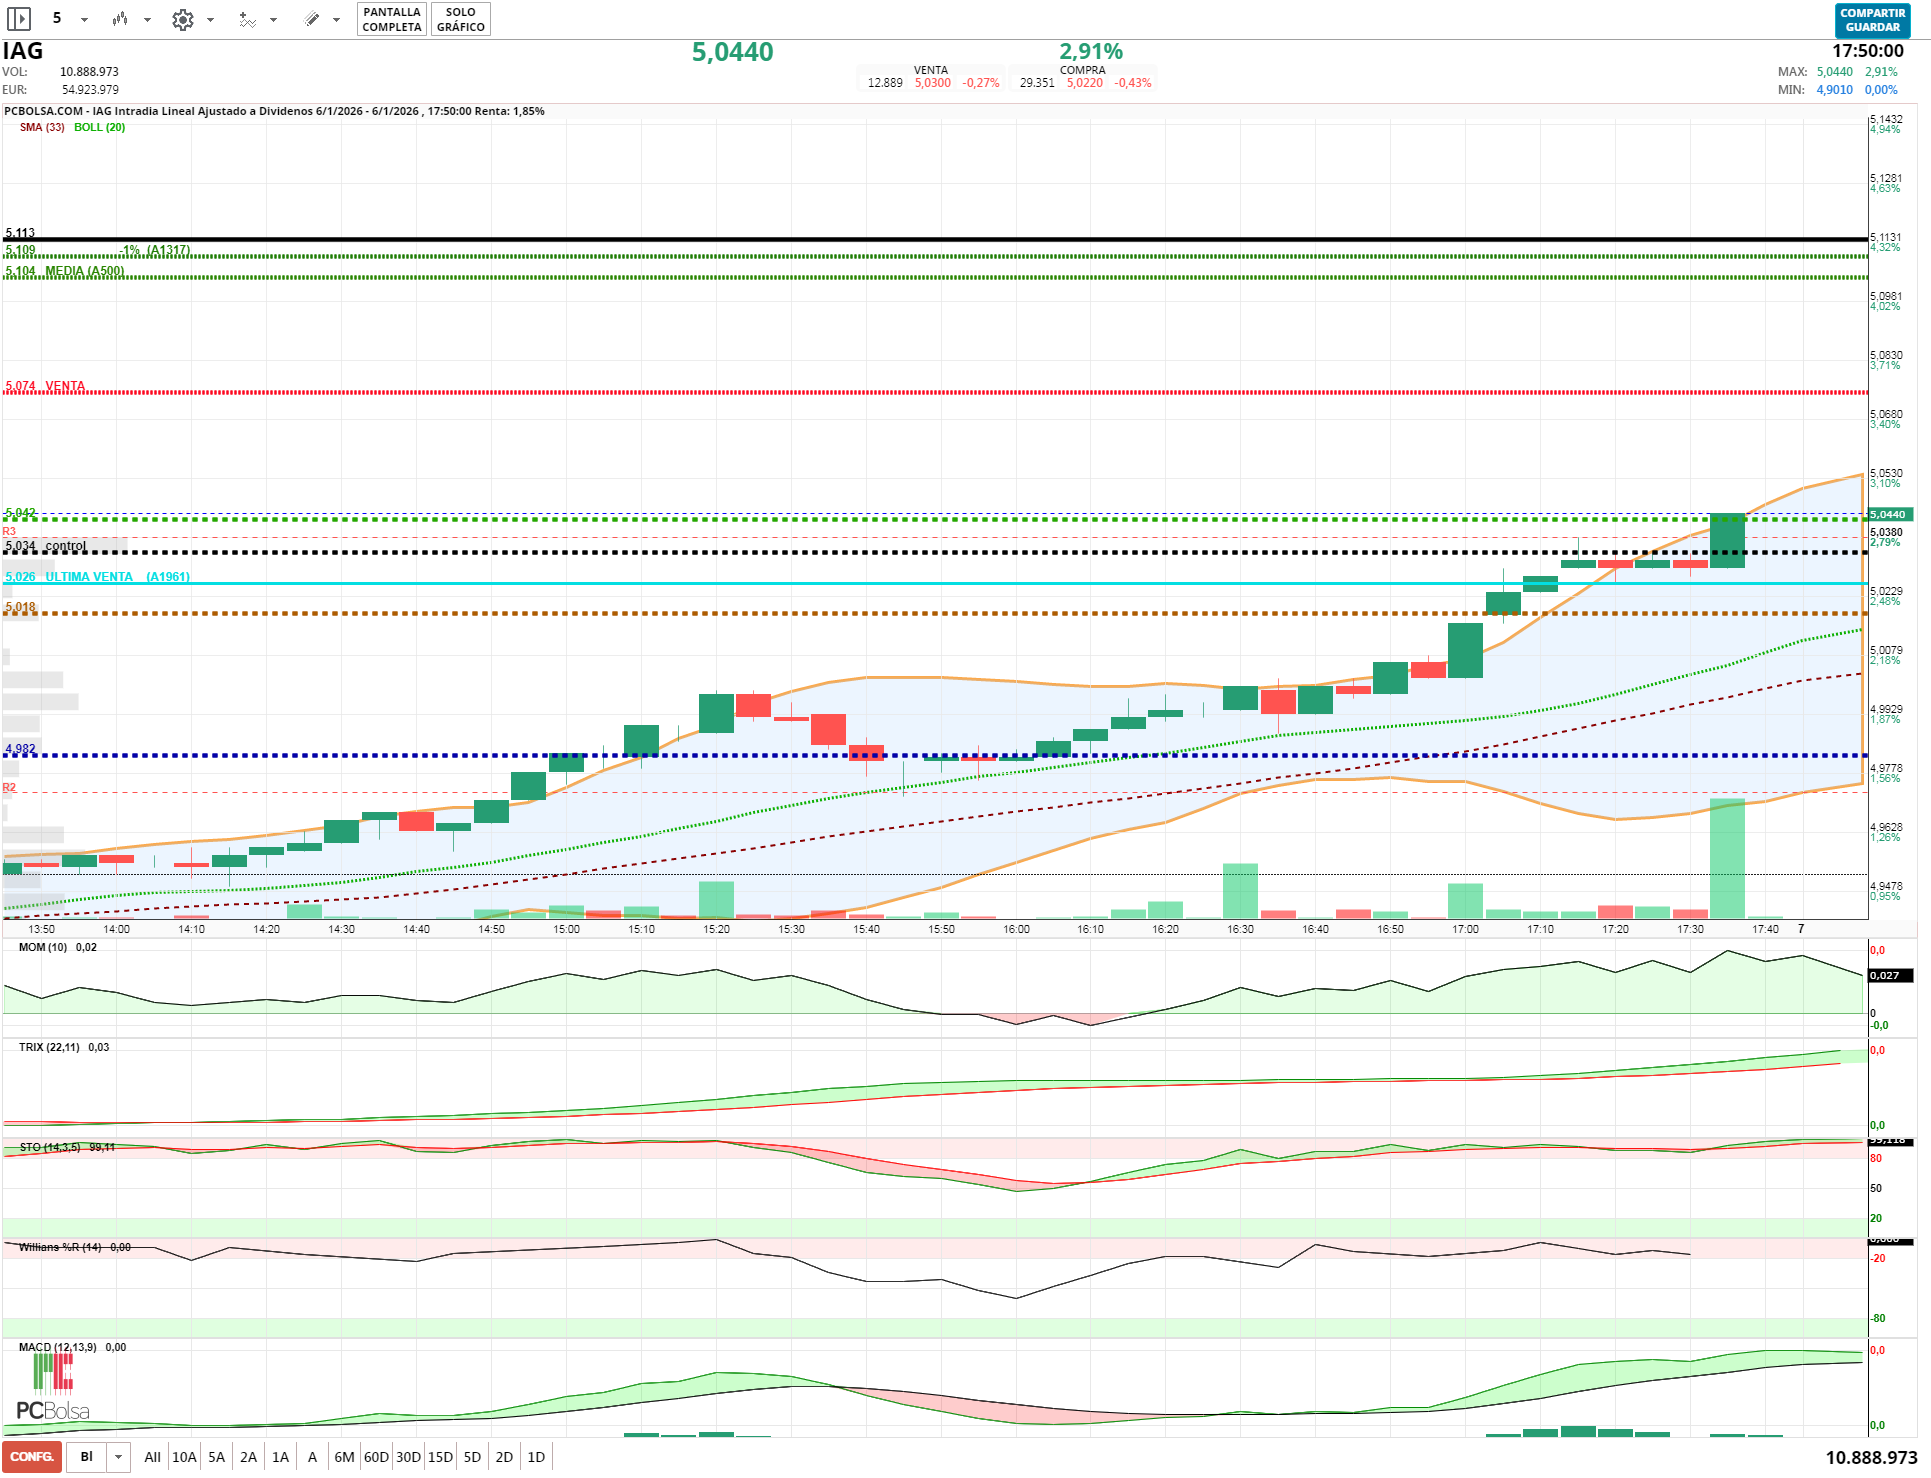The image size is (1931, 1478).
Task: Click the candlestick chart type icon
Action: [120, 19]
